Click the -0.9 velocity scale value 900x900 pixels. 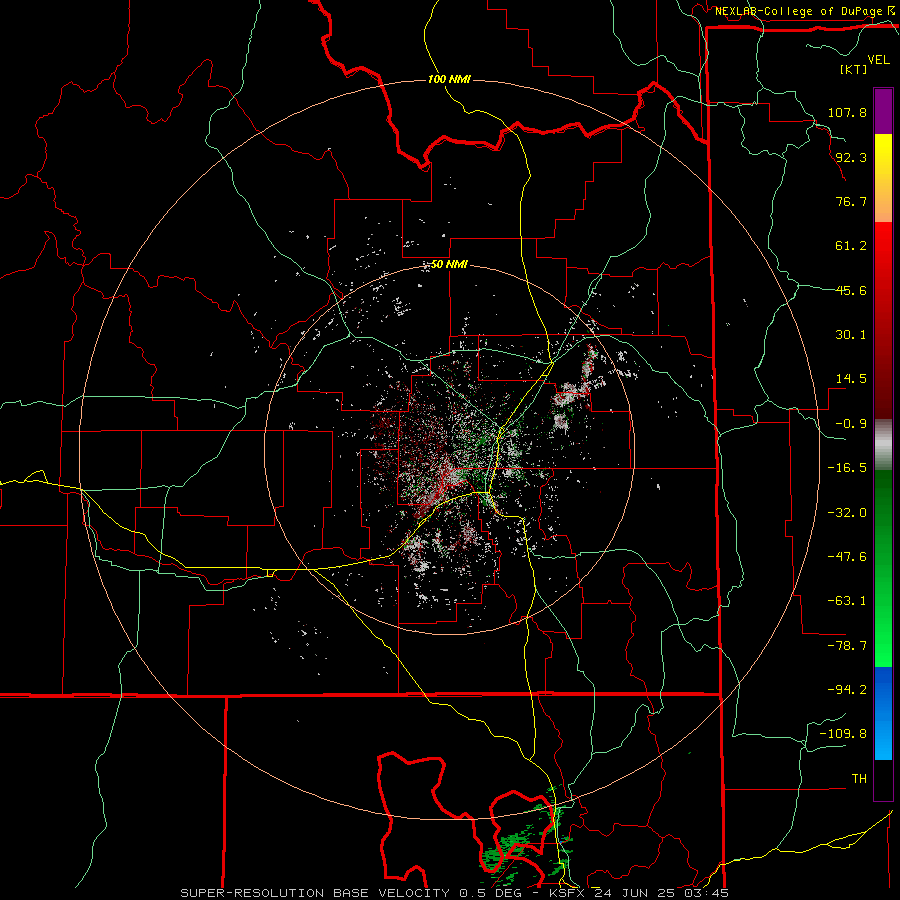point(851,424)
